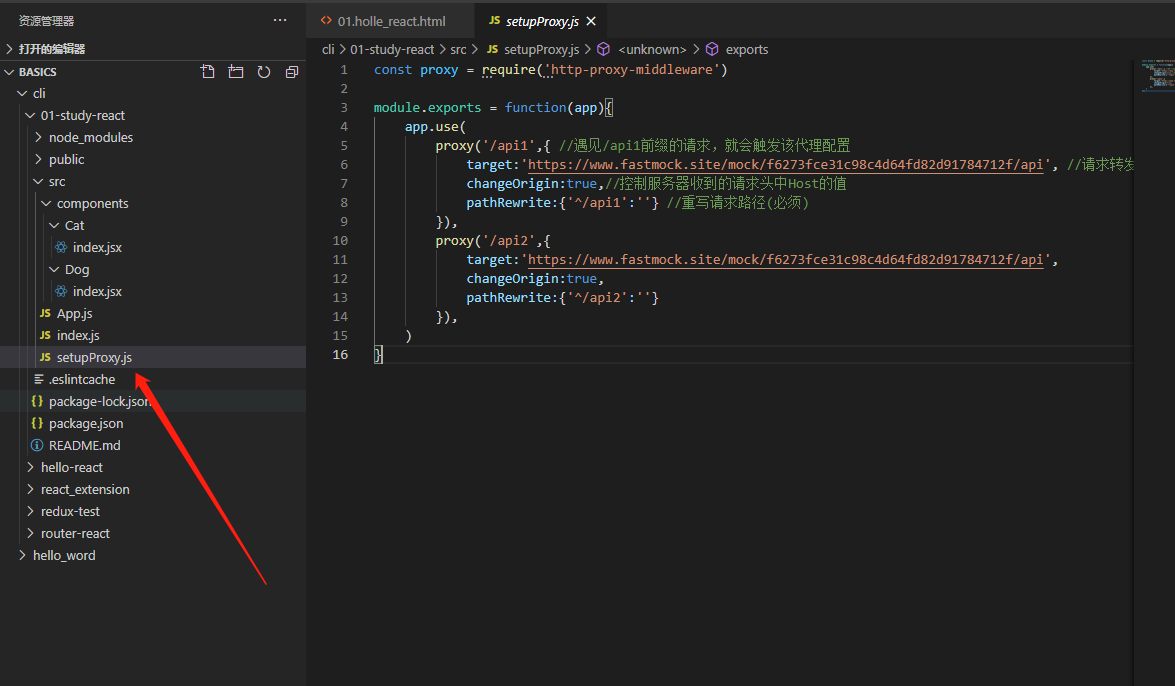The width and height of the screenshot is (1175, 686).
Task: Click 'pathRewrite' on line 8
Action: point(510,202)
